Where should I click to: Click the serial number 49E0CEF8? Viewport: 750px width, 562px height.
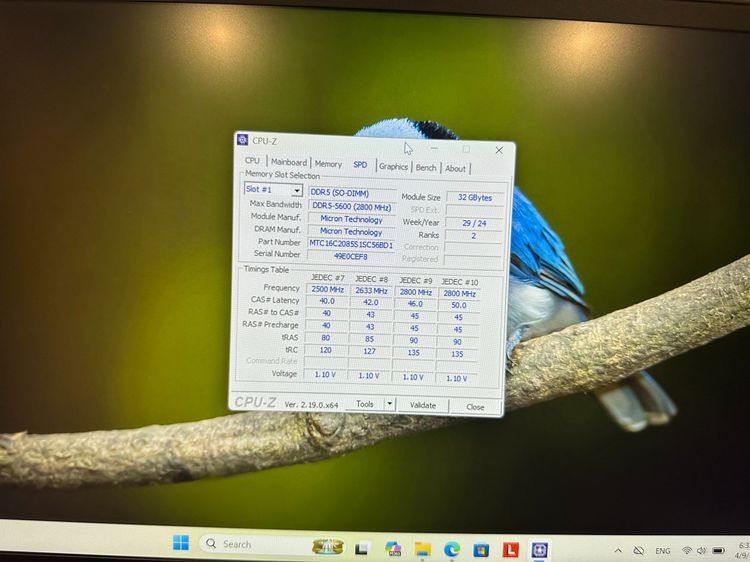[x=351, y=256]
